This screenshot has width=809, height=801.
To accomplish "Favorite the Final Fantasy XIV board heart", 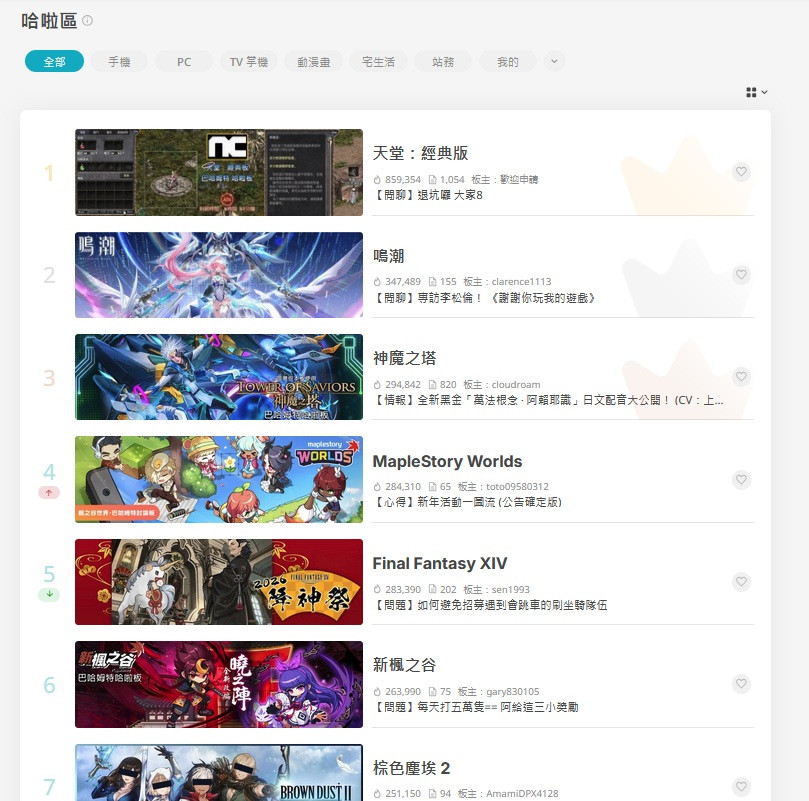I will (741, 582).
